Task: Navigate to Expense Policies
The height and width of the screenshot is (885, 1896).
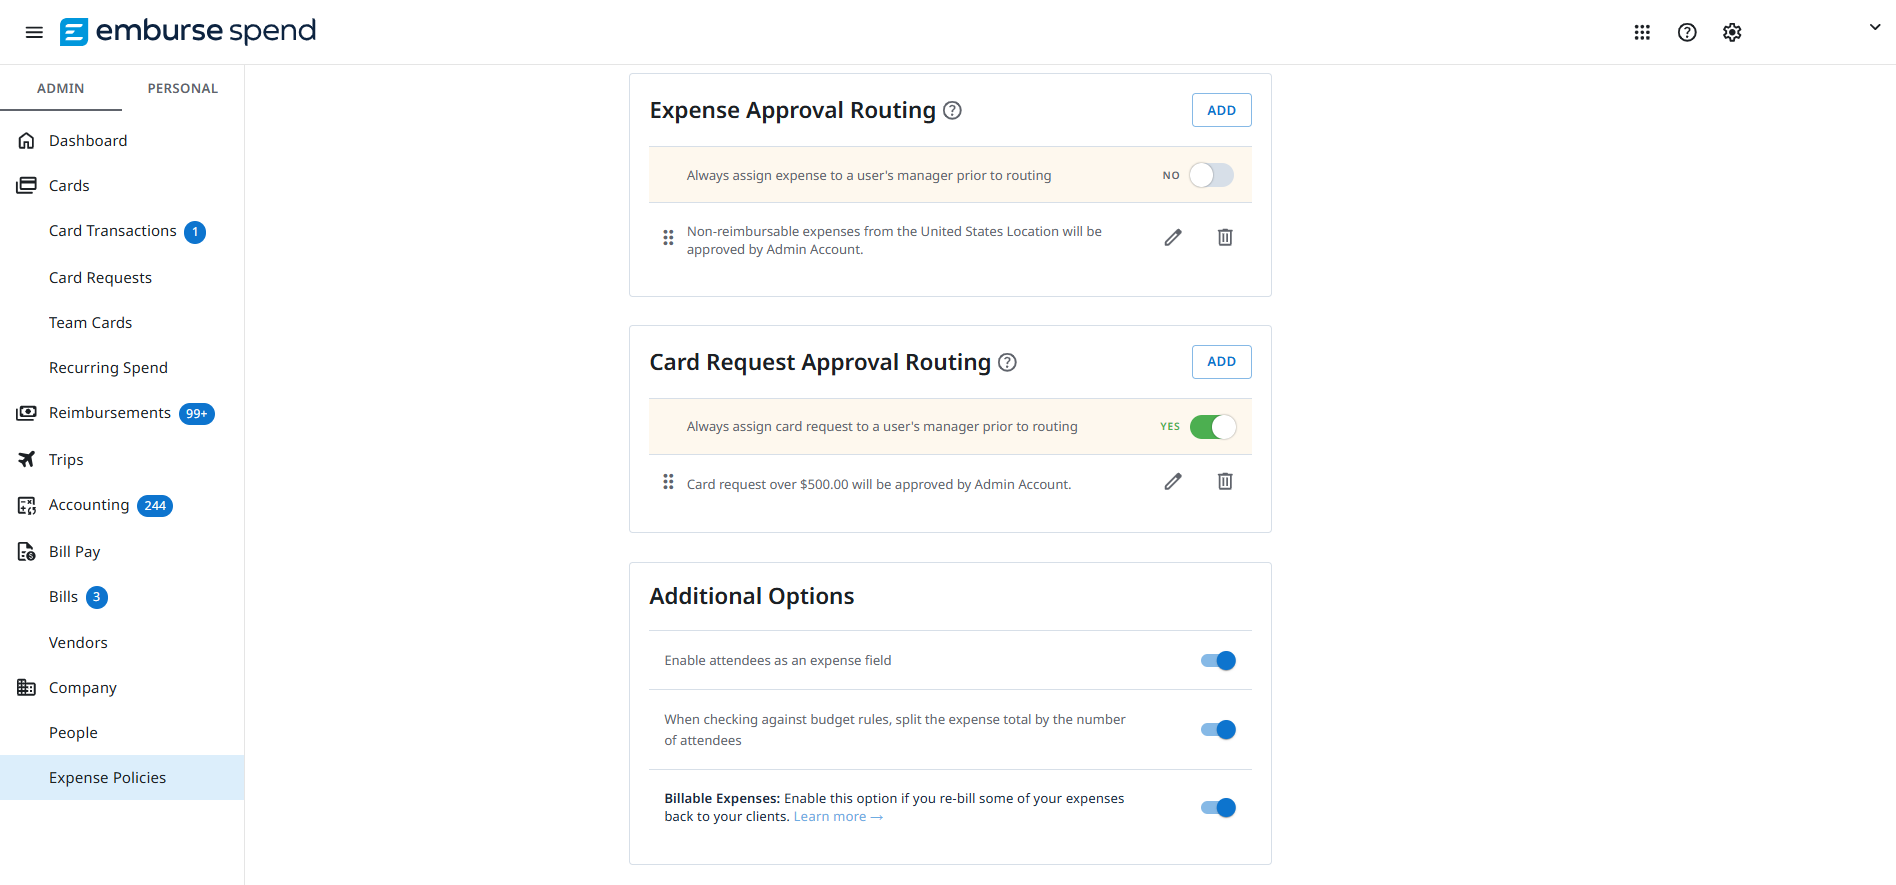Action: (107, 777)
